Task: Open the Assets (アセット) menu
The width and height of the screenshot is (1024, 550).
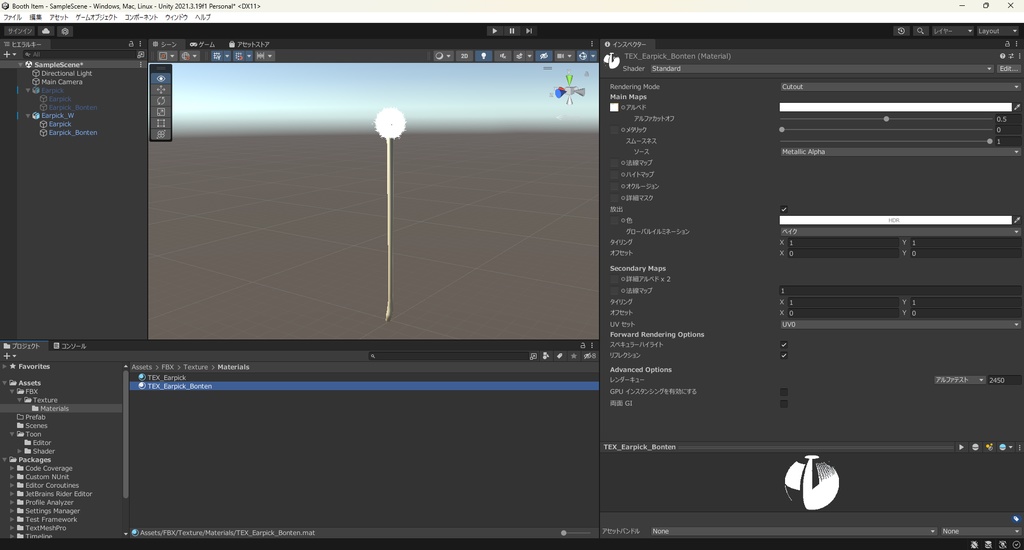Action: (59, 18)
